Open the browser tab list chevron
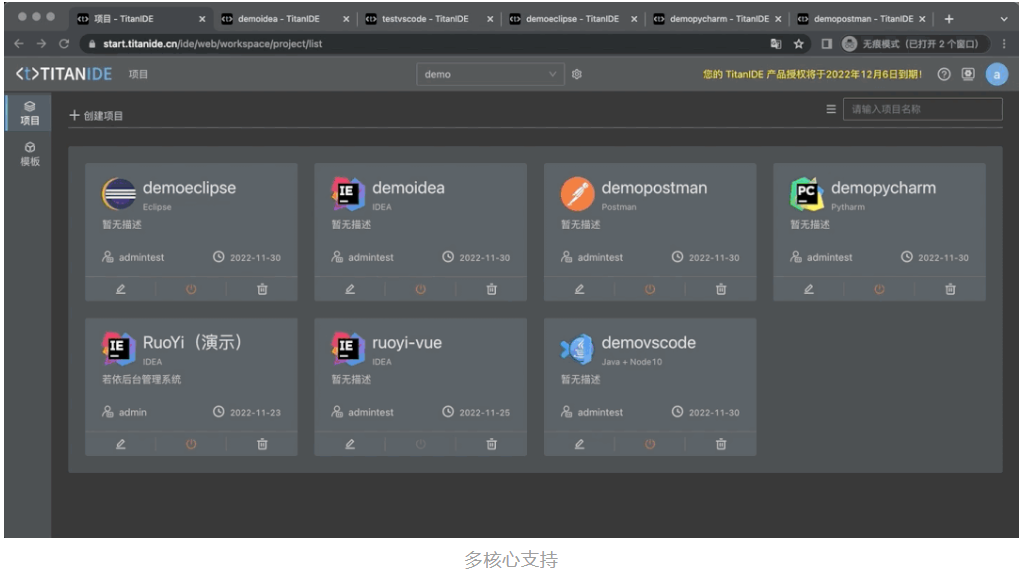Screen dimensions: 1025x571 [x=1004, y=19]
